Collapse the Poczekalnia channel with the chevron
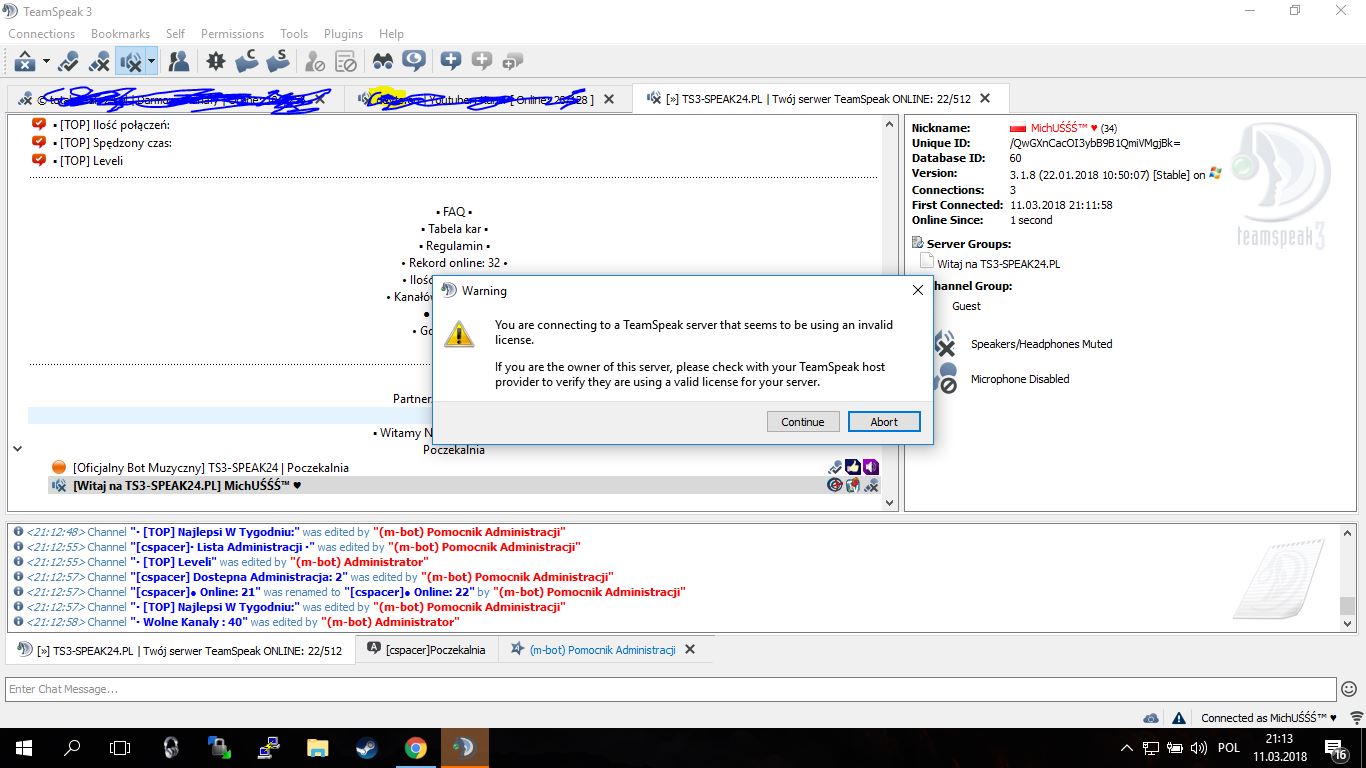Image resolution: width=1366 pixels, height=768 pixels. point(17,449)
